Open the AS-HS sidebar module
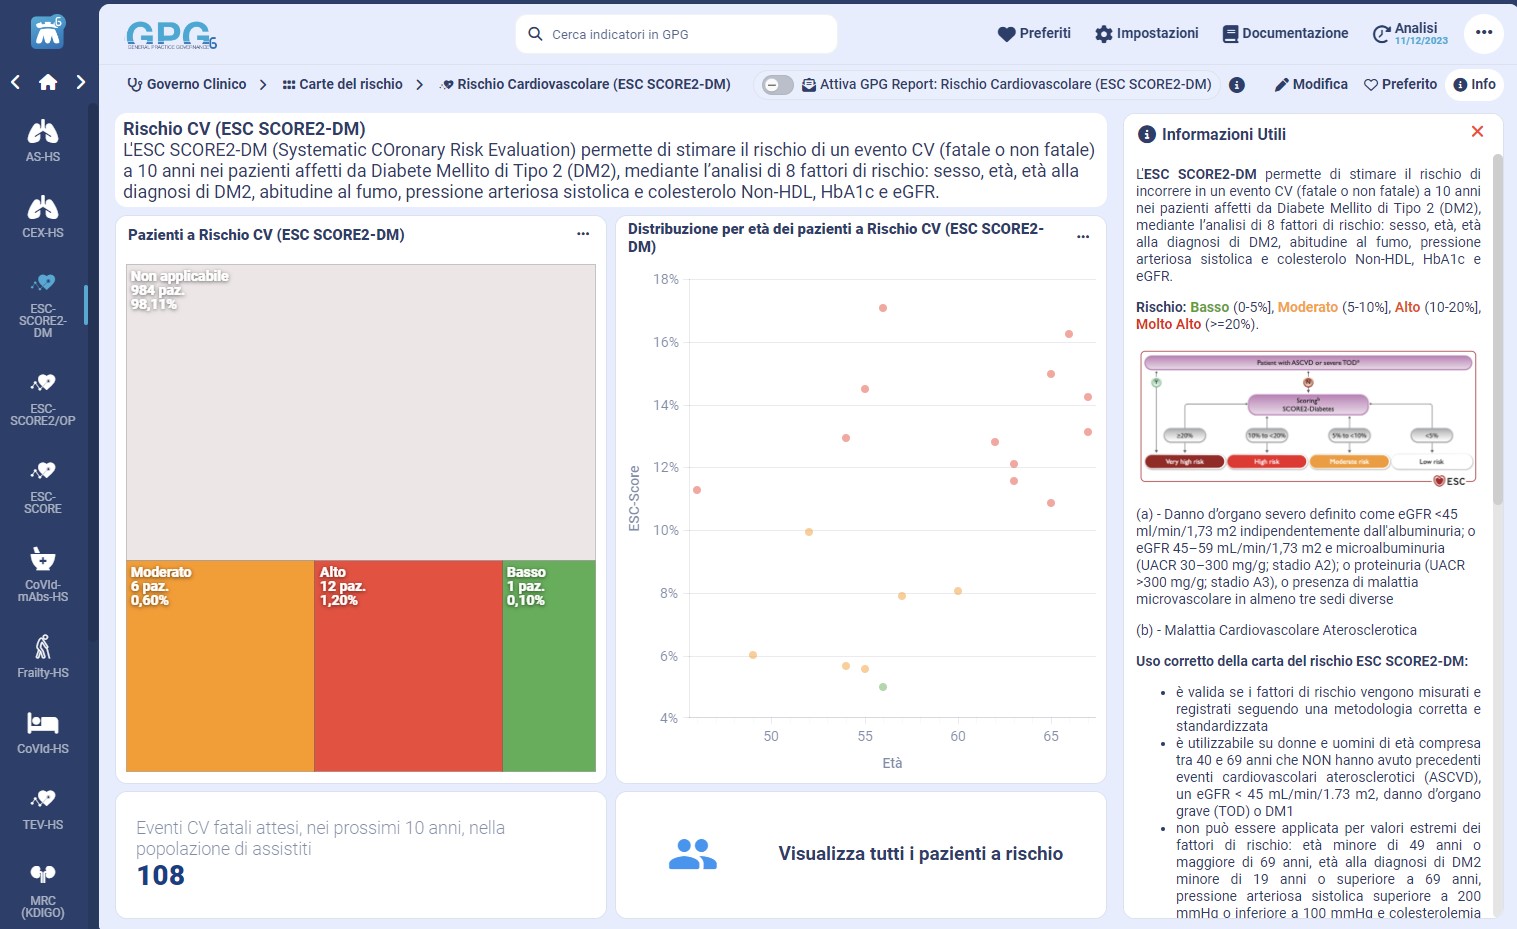 pyautogui.click(x=43, y=141)
